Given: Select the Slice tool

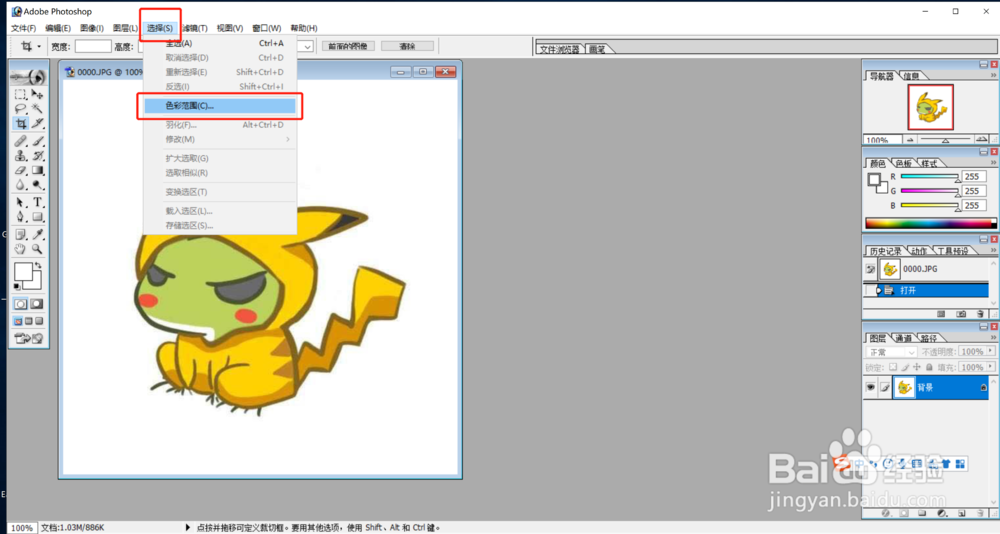Looking at the screenshot, I should tap(38, 123).
